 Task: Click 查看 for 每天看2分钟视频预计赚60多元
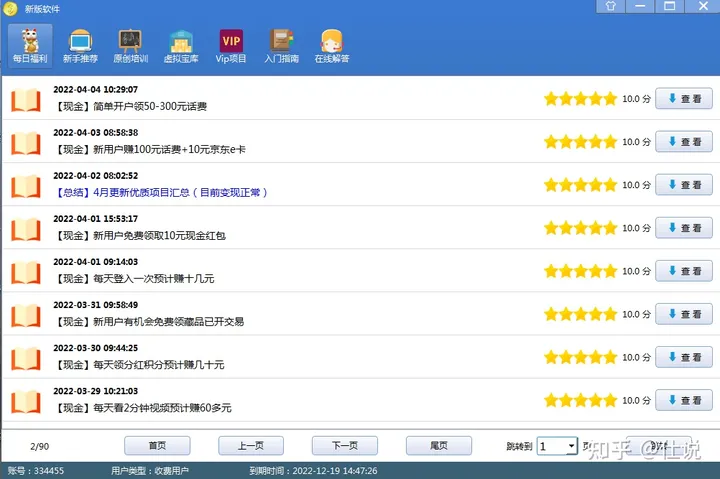[x=684, y=400]
